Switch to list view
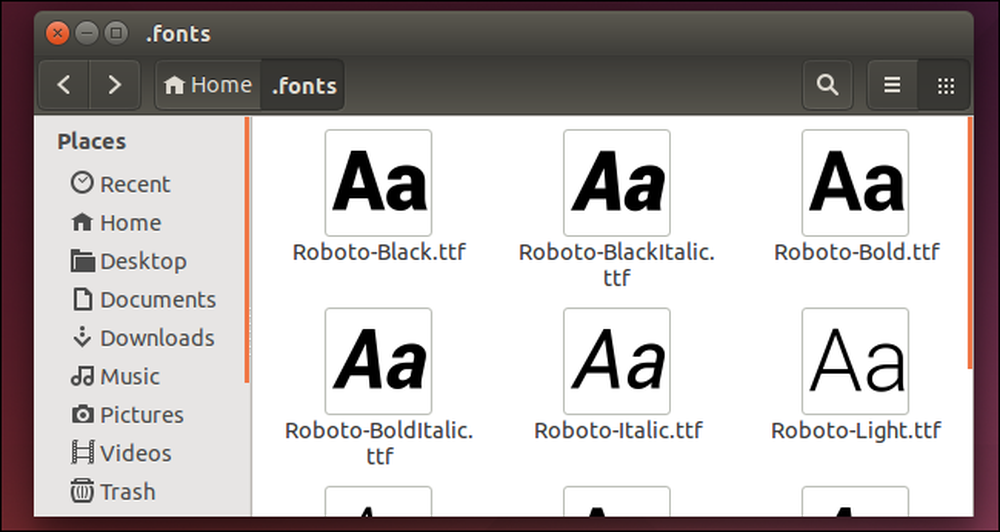This screenshot has height=532, width=1000. point(892,85)
